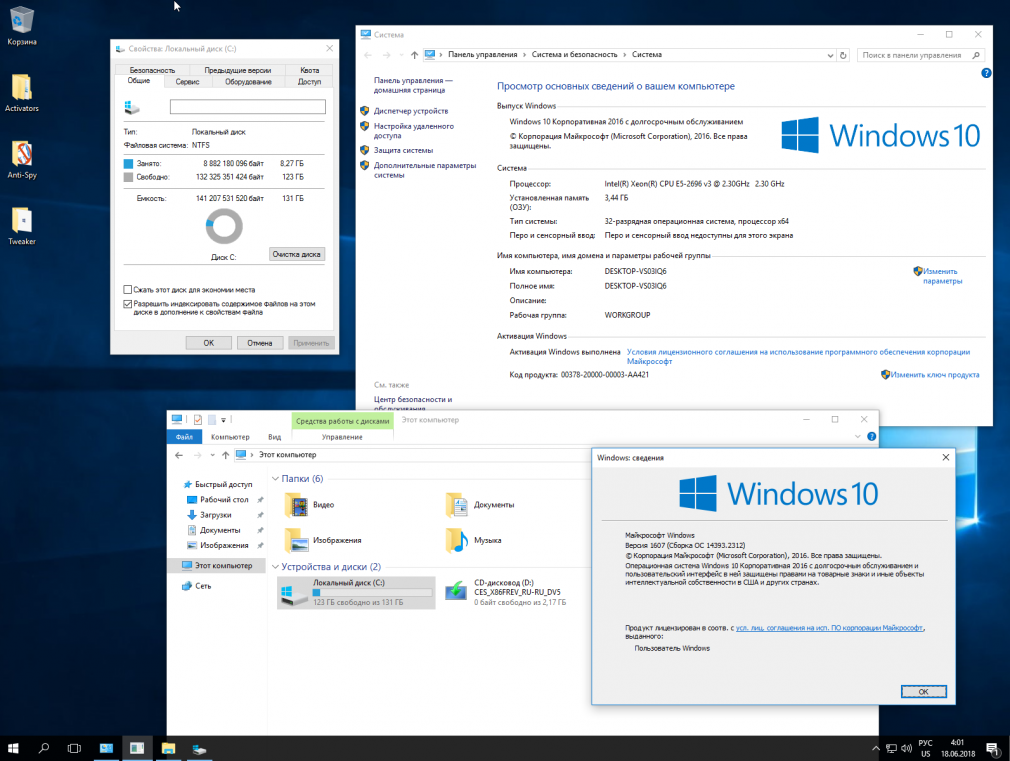Image resolution: width=1010 pixels, height=761 pixels.
Task: Enable compress this drive checkbox
Action: pos(128,290)
